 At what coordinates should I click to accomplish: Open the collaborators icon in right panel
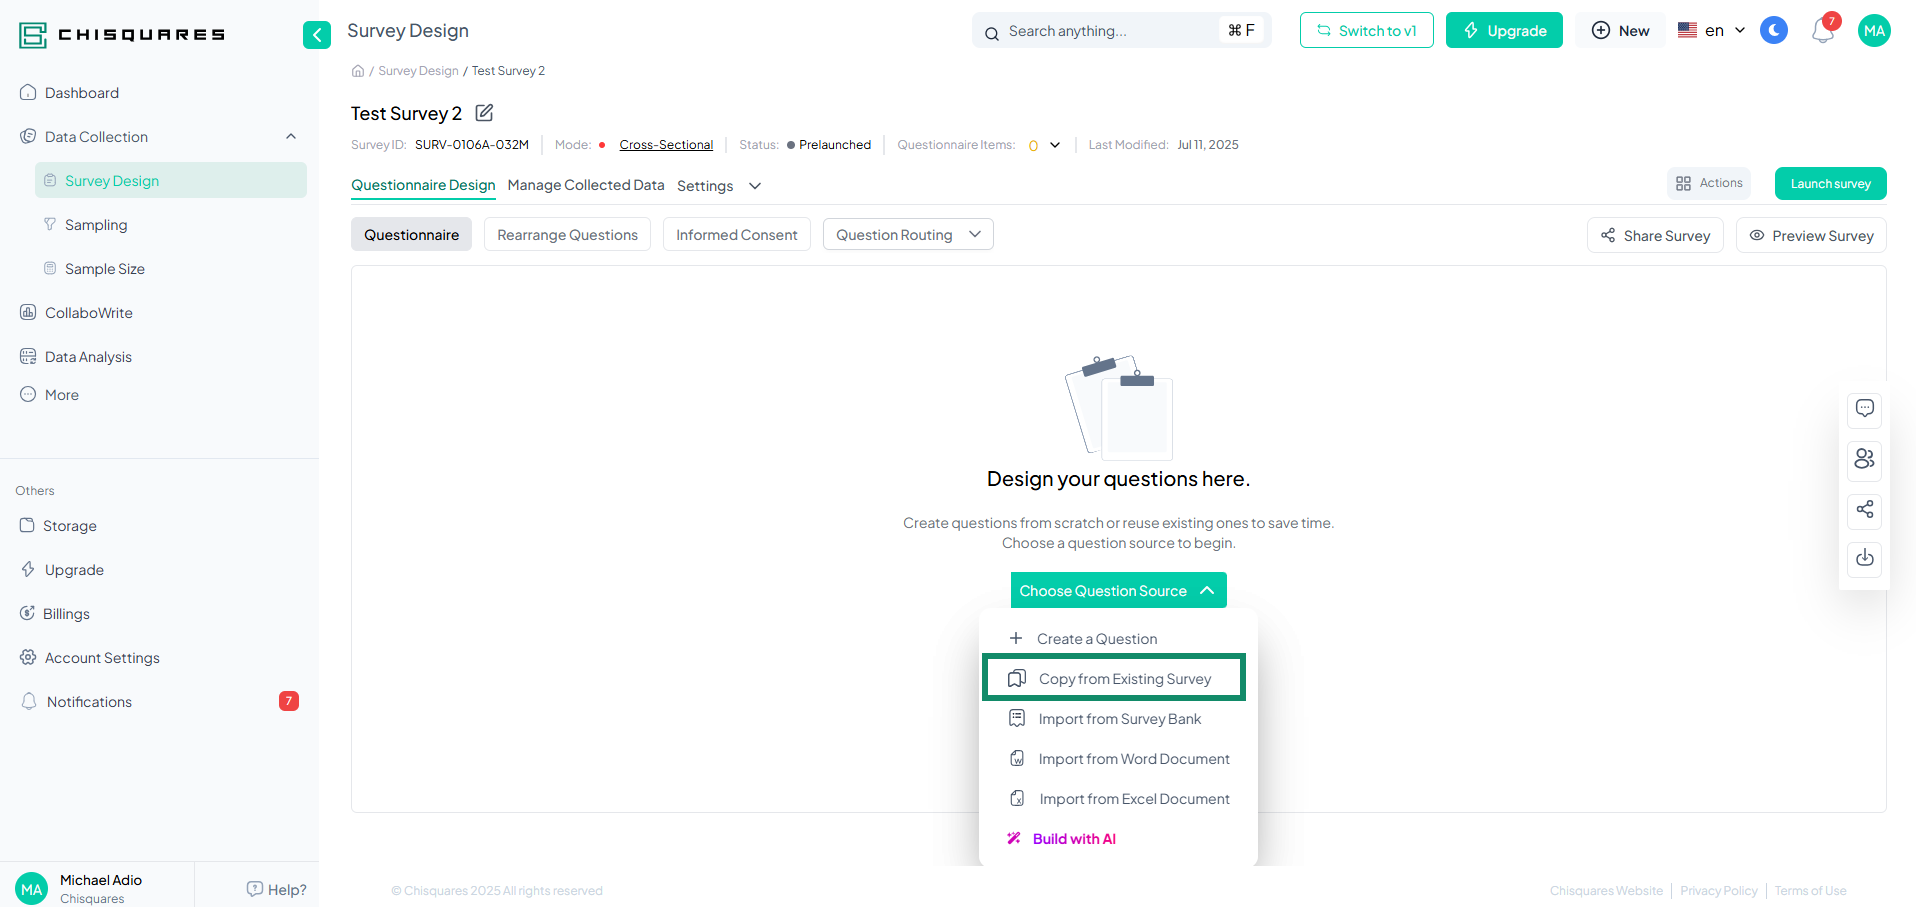click(1864, 459)
